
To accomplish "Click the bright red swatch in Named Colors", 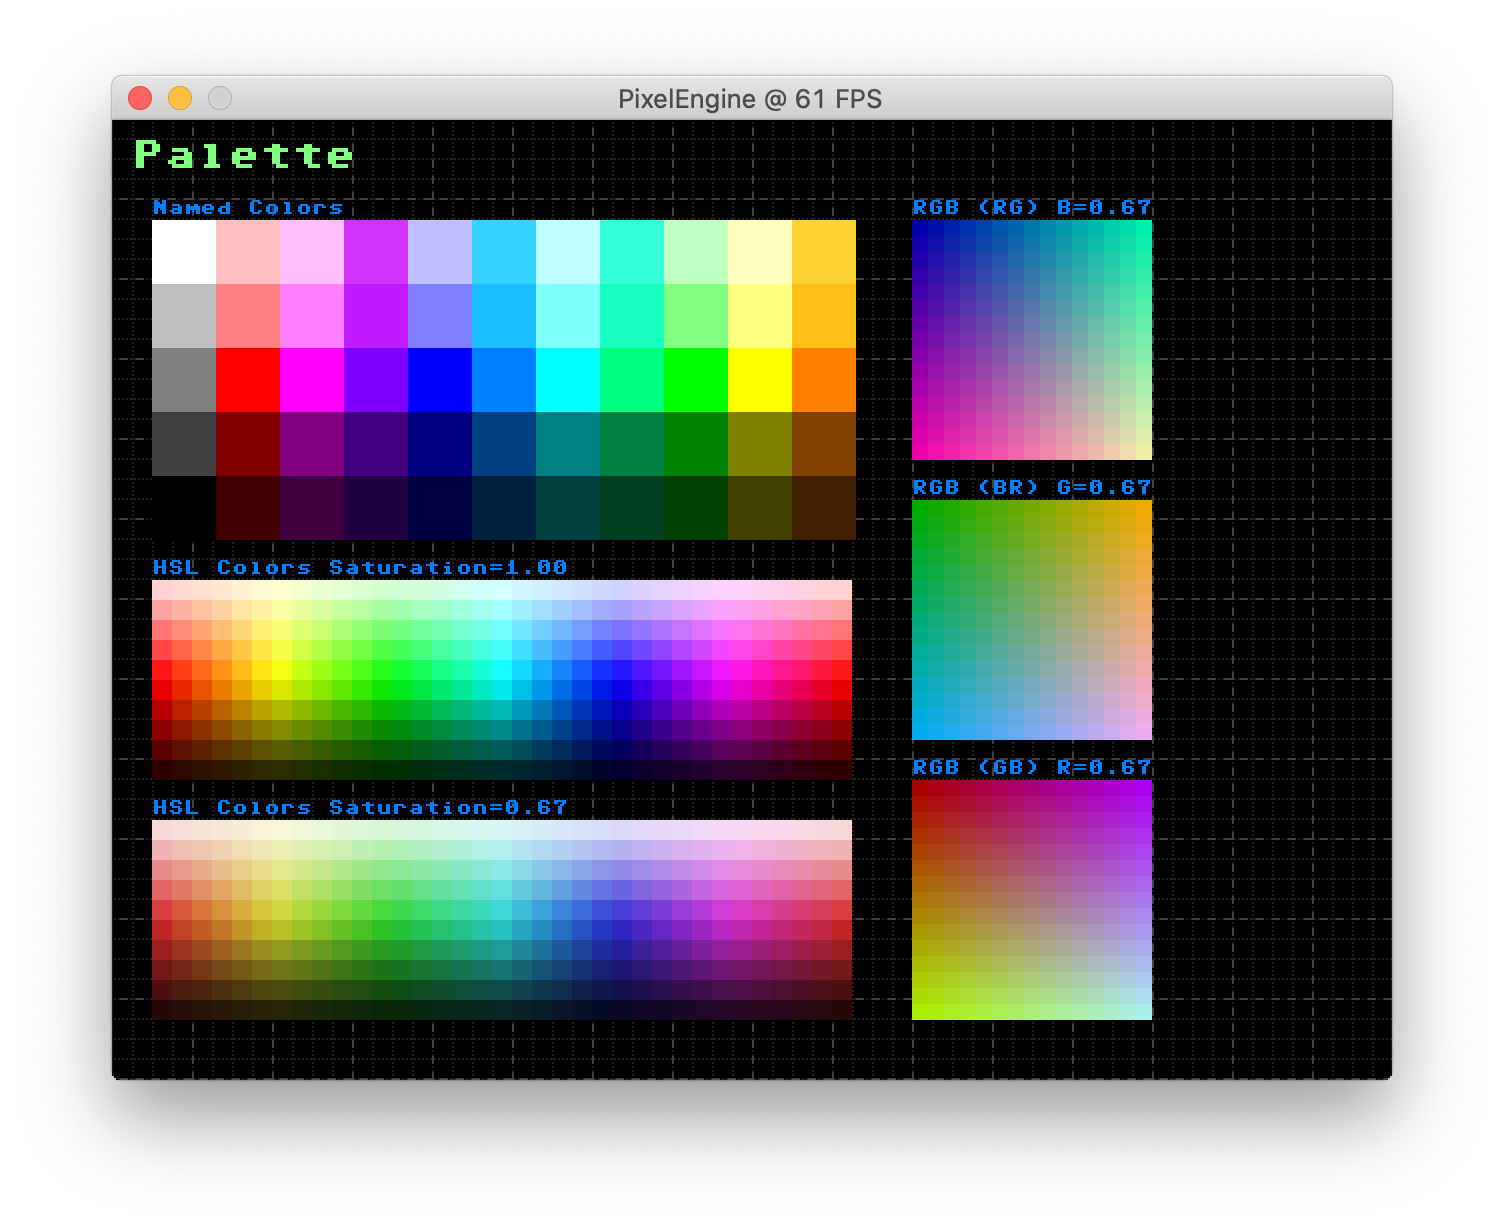I will [x=247, y=380].
